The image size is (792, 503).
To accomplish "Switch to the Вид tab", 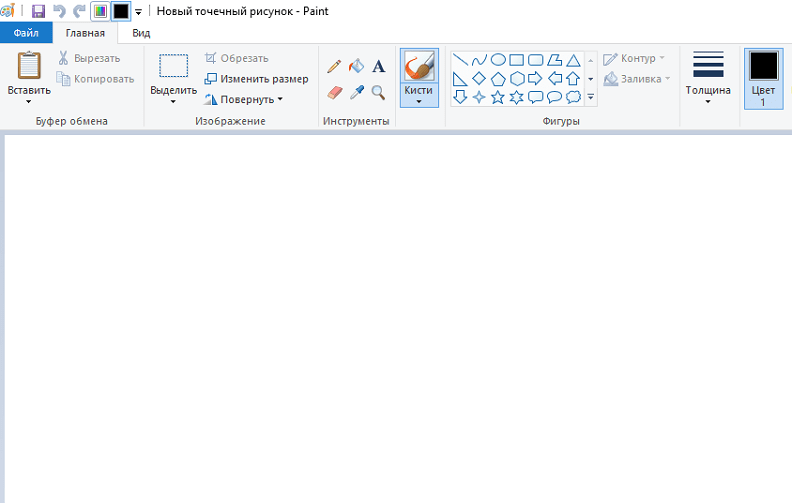I will click(141, 33).
